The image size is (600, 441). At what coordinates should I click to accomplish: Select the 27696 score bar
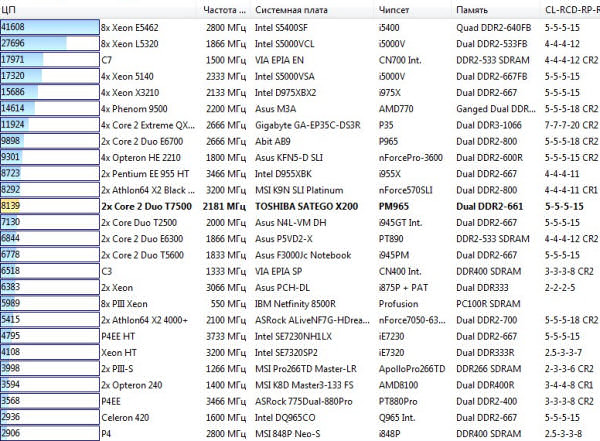click(50, 43)
